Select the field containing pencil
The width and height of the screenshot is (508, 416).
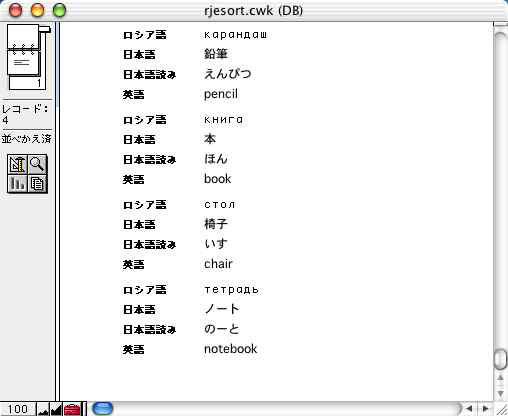coord(221,94)
